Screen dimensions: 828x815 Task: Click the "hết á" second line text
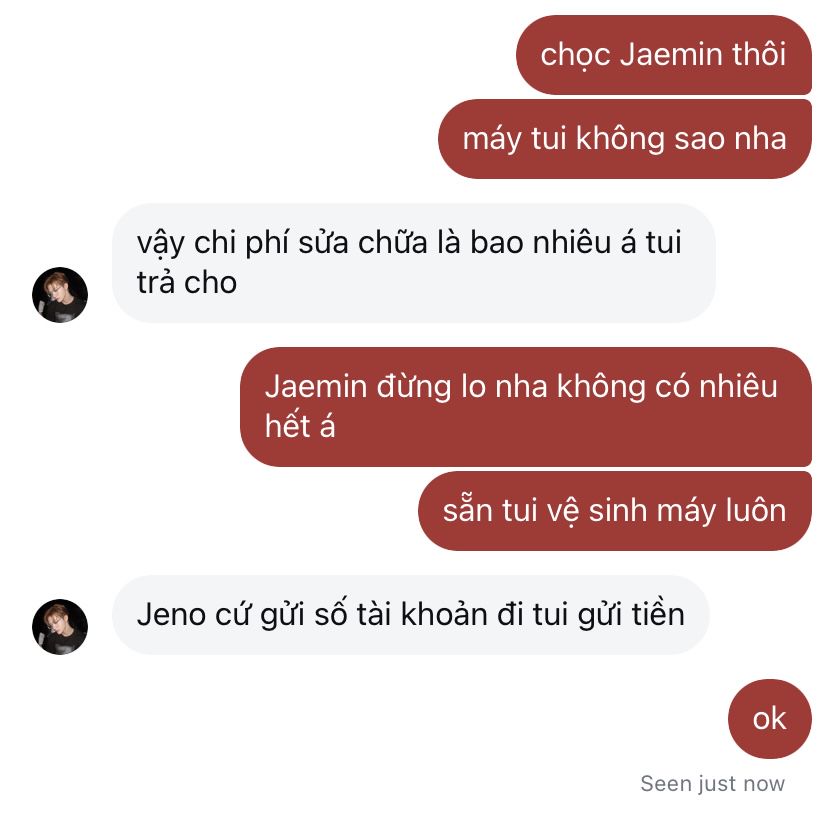tap(300, 426)
